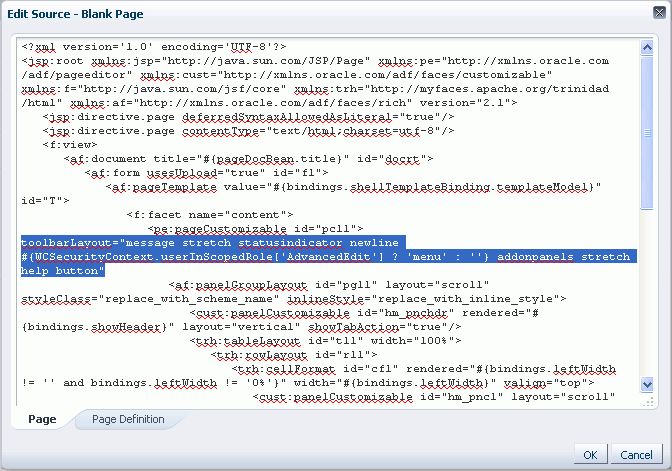Click the af:document title line

point(249,159)
